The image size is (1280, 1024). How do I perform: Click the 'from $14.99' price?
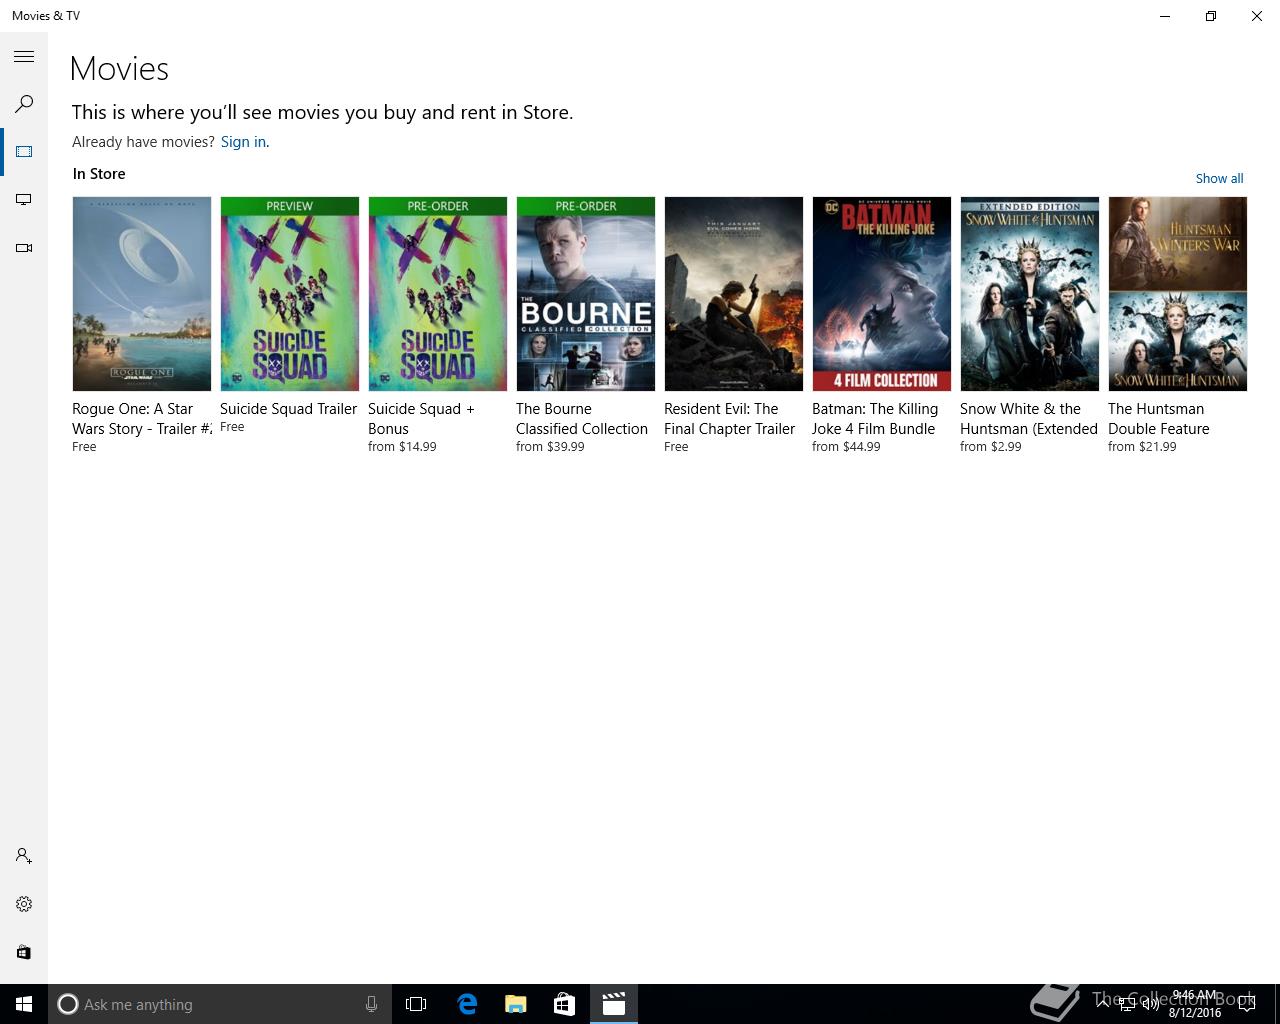[x=402, y=447]
